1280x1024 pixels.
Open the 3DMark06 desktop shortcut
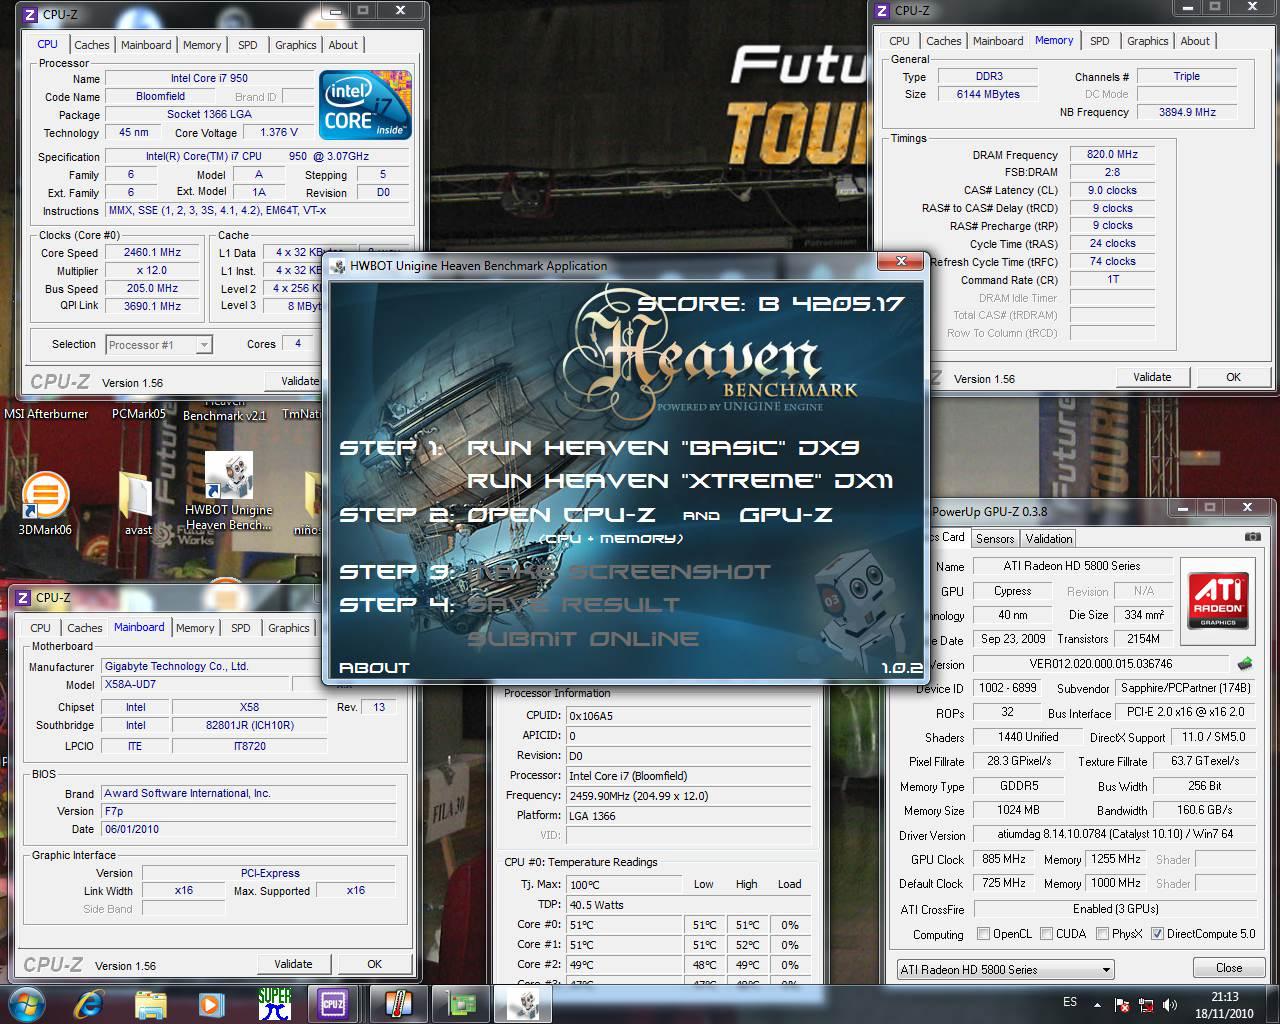[x=45, y=503]
